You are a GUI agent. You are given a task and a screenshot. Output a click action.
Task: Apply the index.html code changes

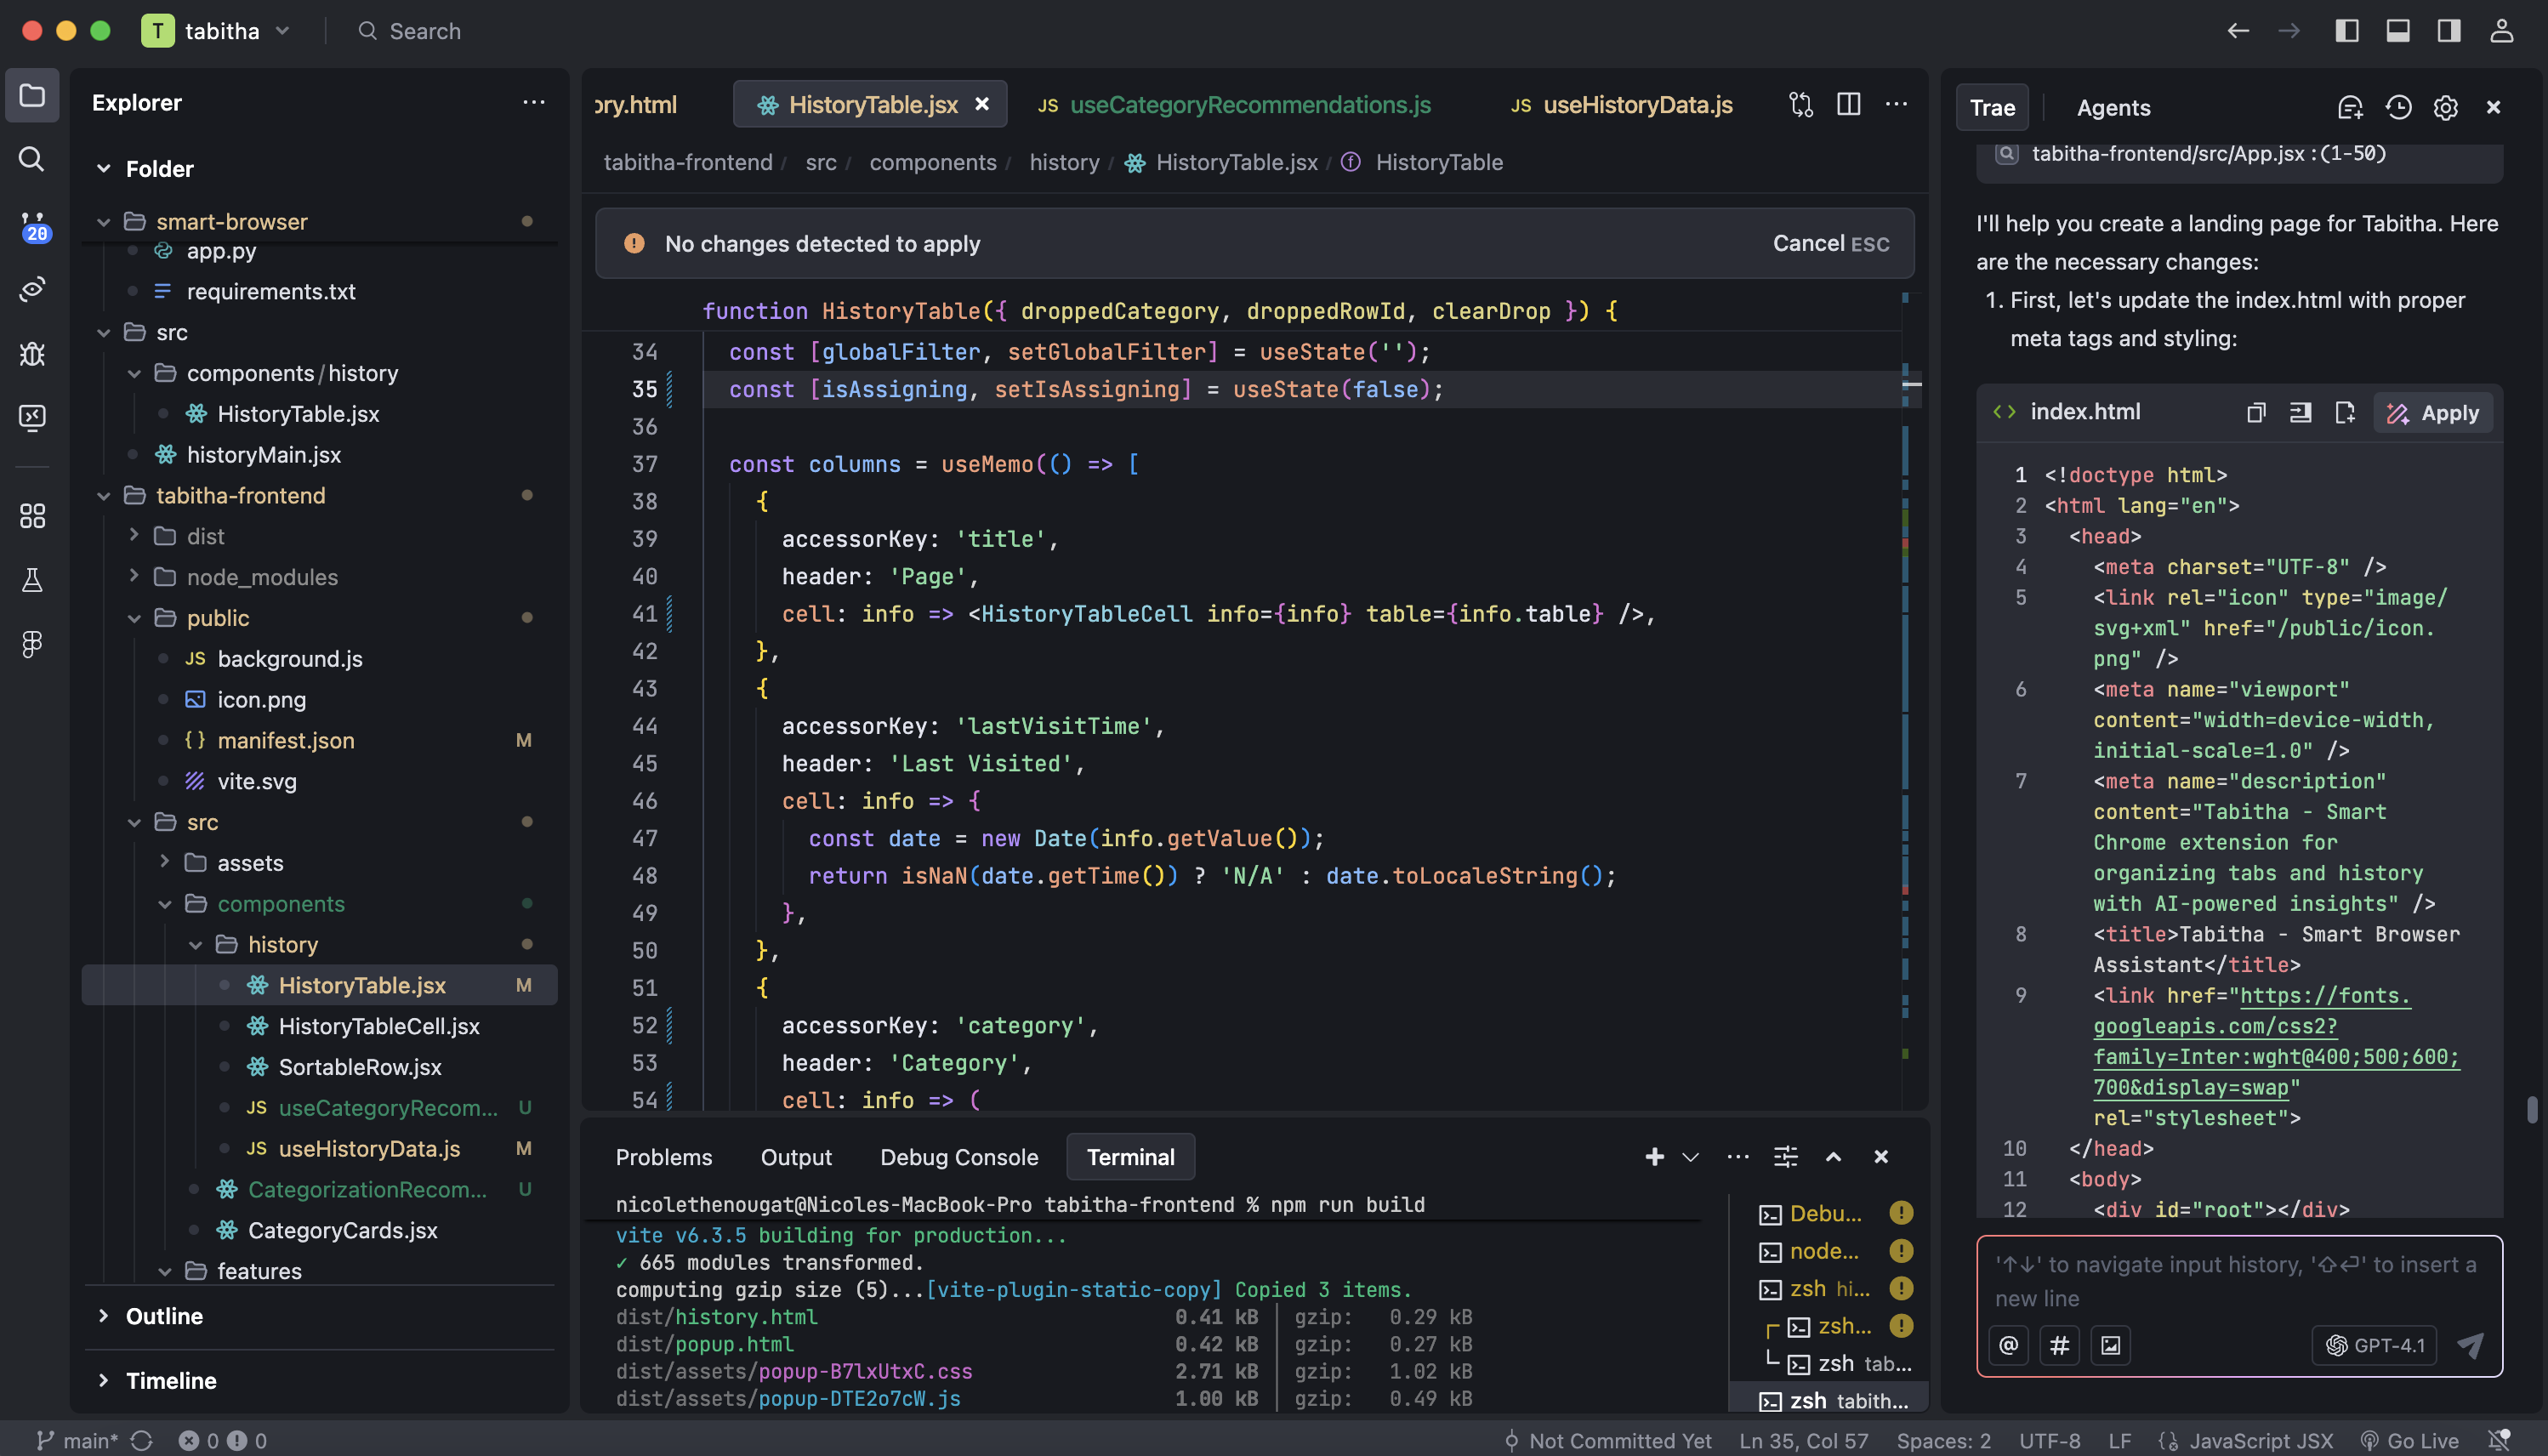[x=2433, y=412]
